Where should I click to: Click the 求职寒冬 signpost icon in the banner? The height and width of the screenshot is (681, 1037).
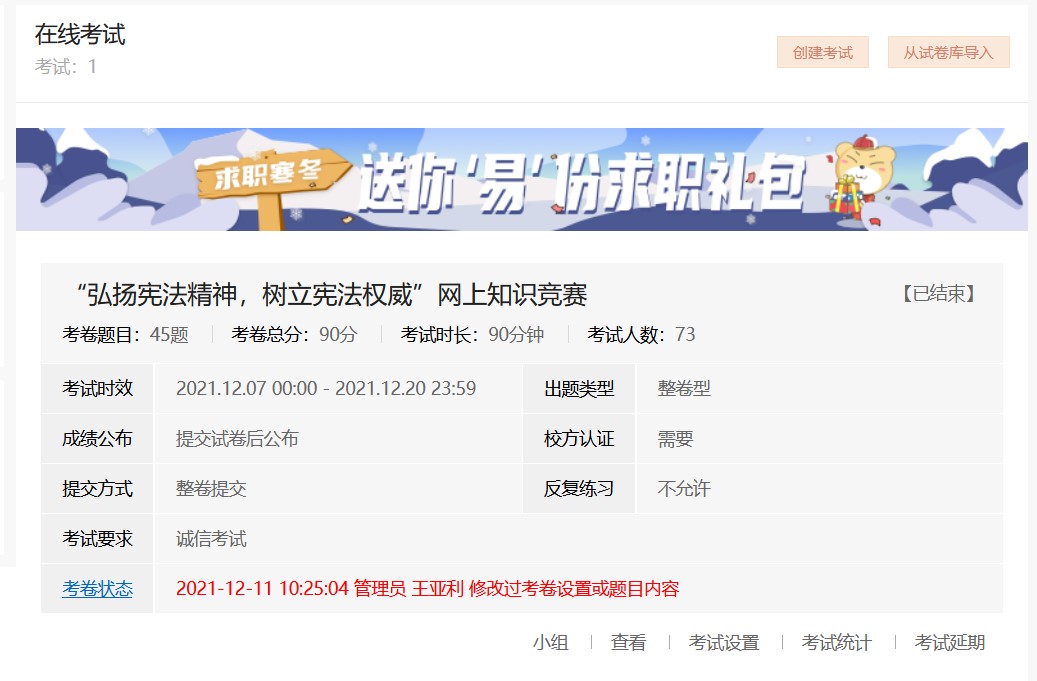(270, 184)
